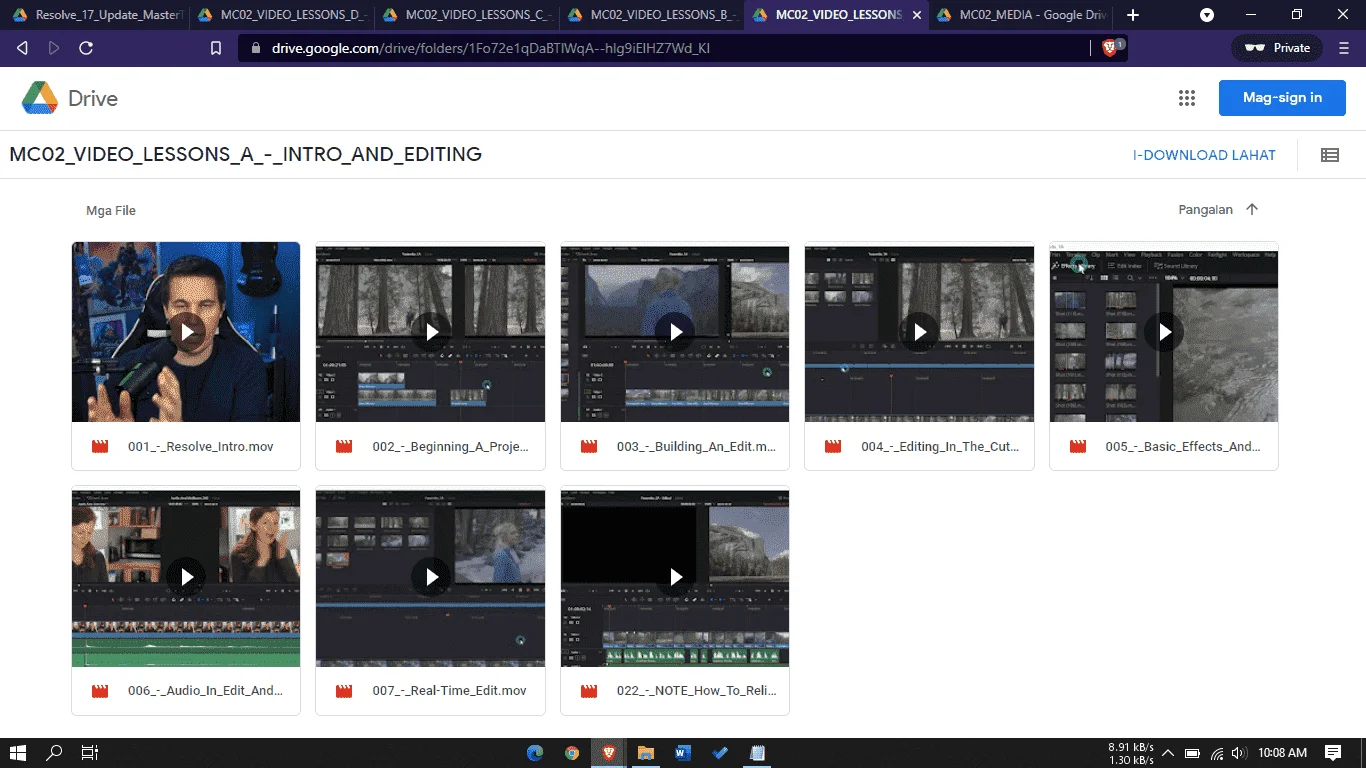Click red video icon beside 001_-_Resolve_Intro.mov
The height and width of the screenshot is (768, 1366).
point(100,447)
